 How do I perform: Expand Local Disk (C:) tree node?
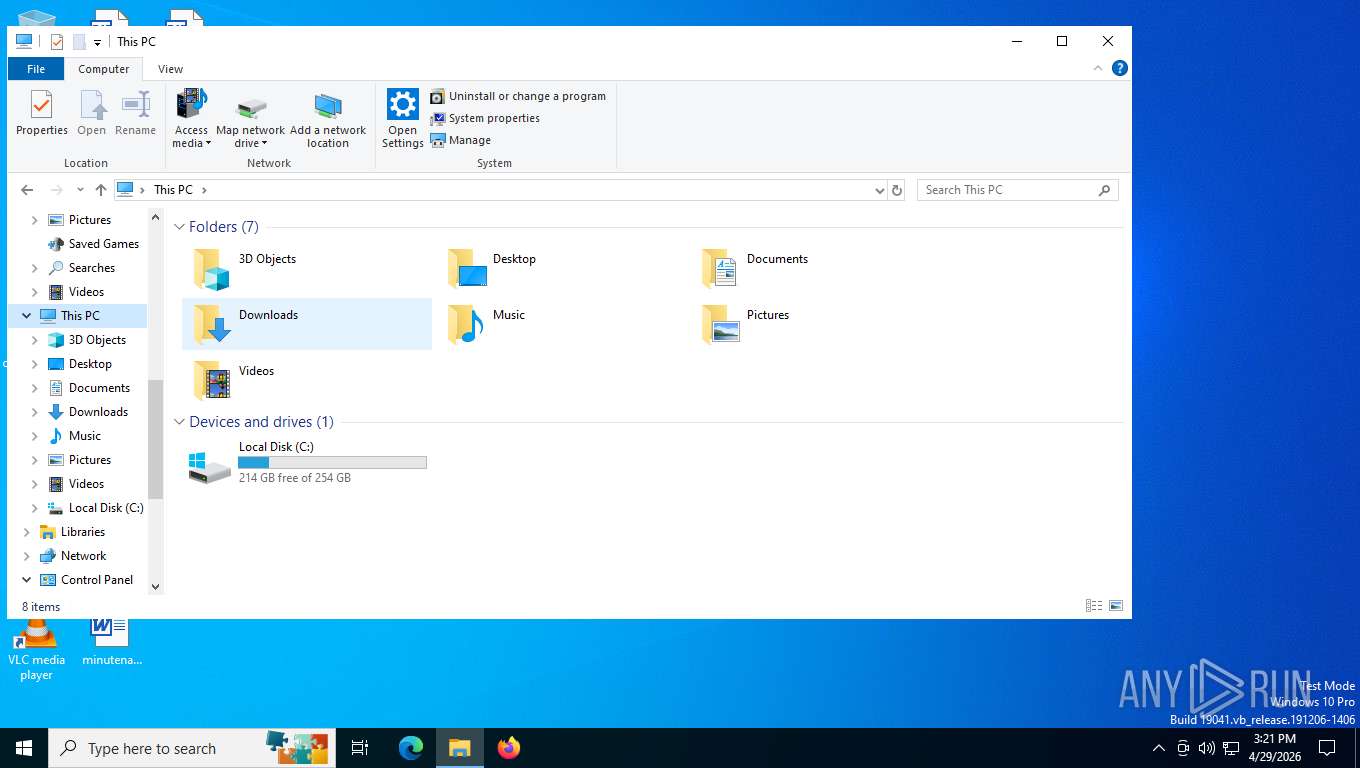[35, 508]
